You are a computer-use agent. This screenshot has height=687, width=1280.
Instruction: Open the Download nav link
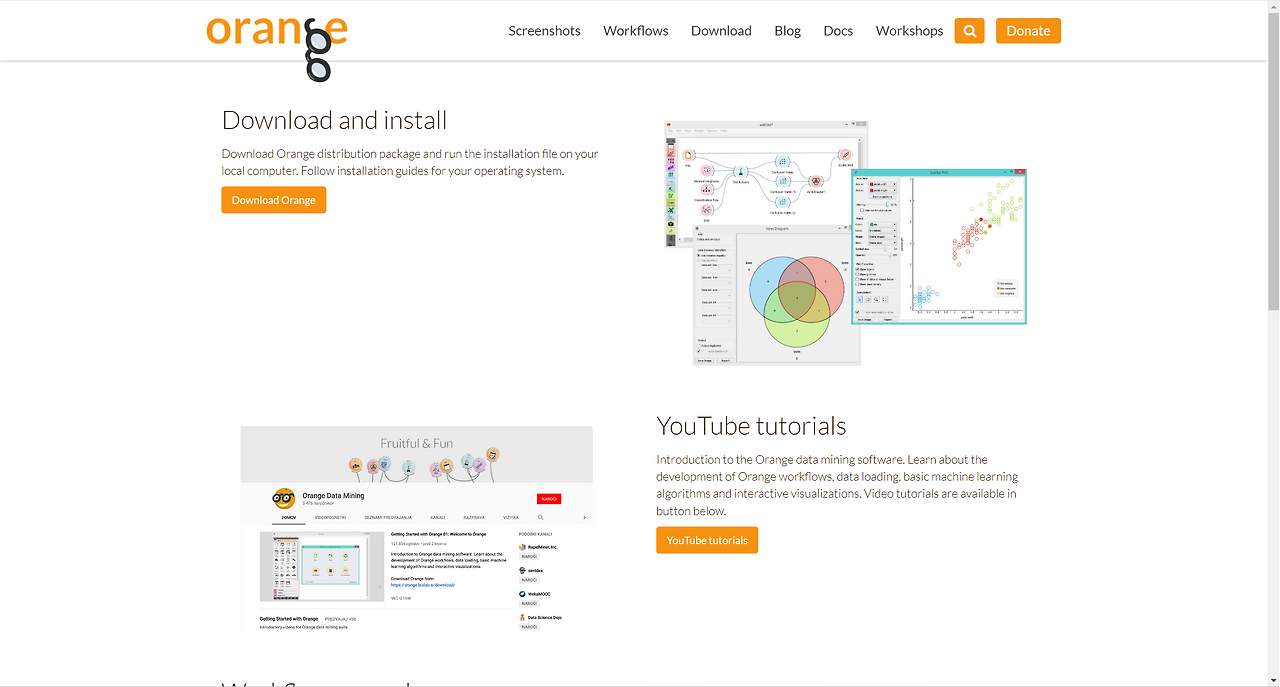pos(721,31)
